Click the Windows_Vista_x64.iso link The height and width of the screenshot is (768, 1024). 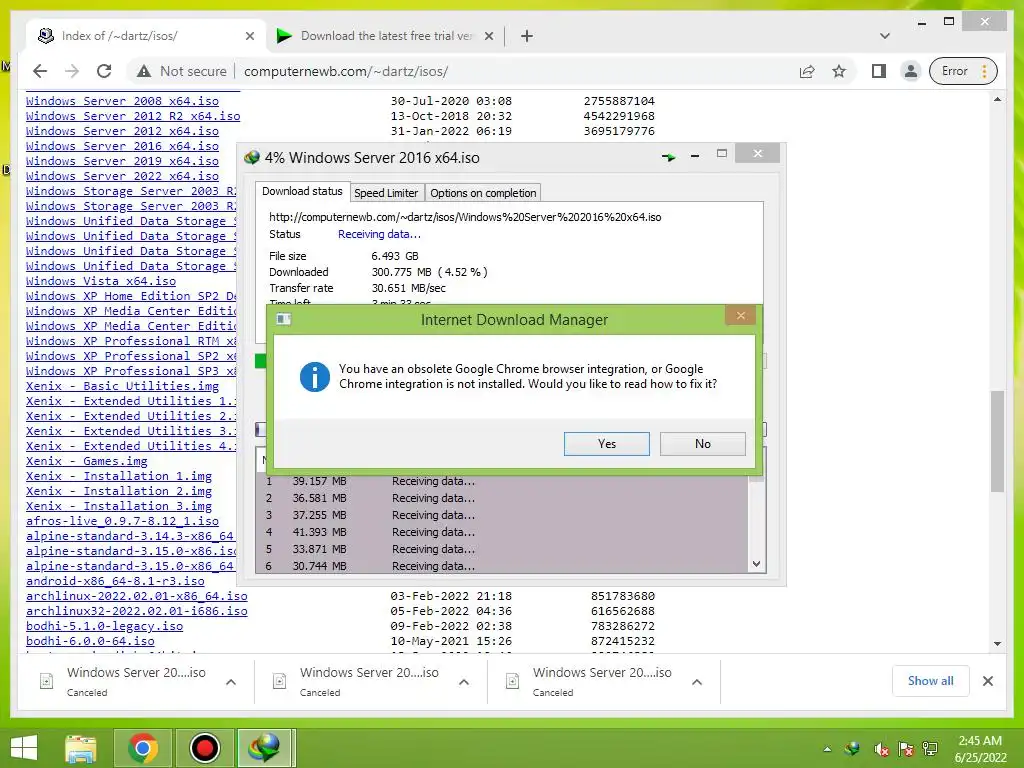tap(101, 281)
